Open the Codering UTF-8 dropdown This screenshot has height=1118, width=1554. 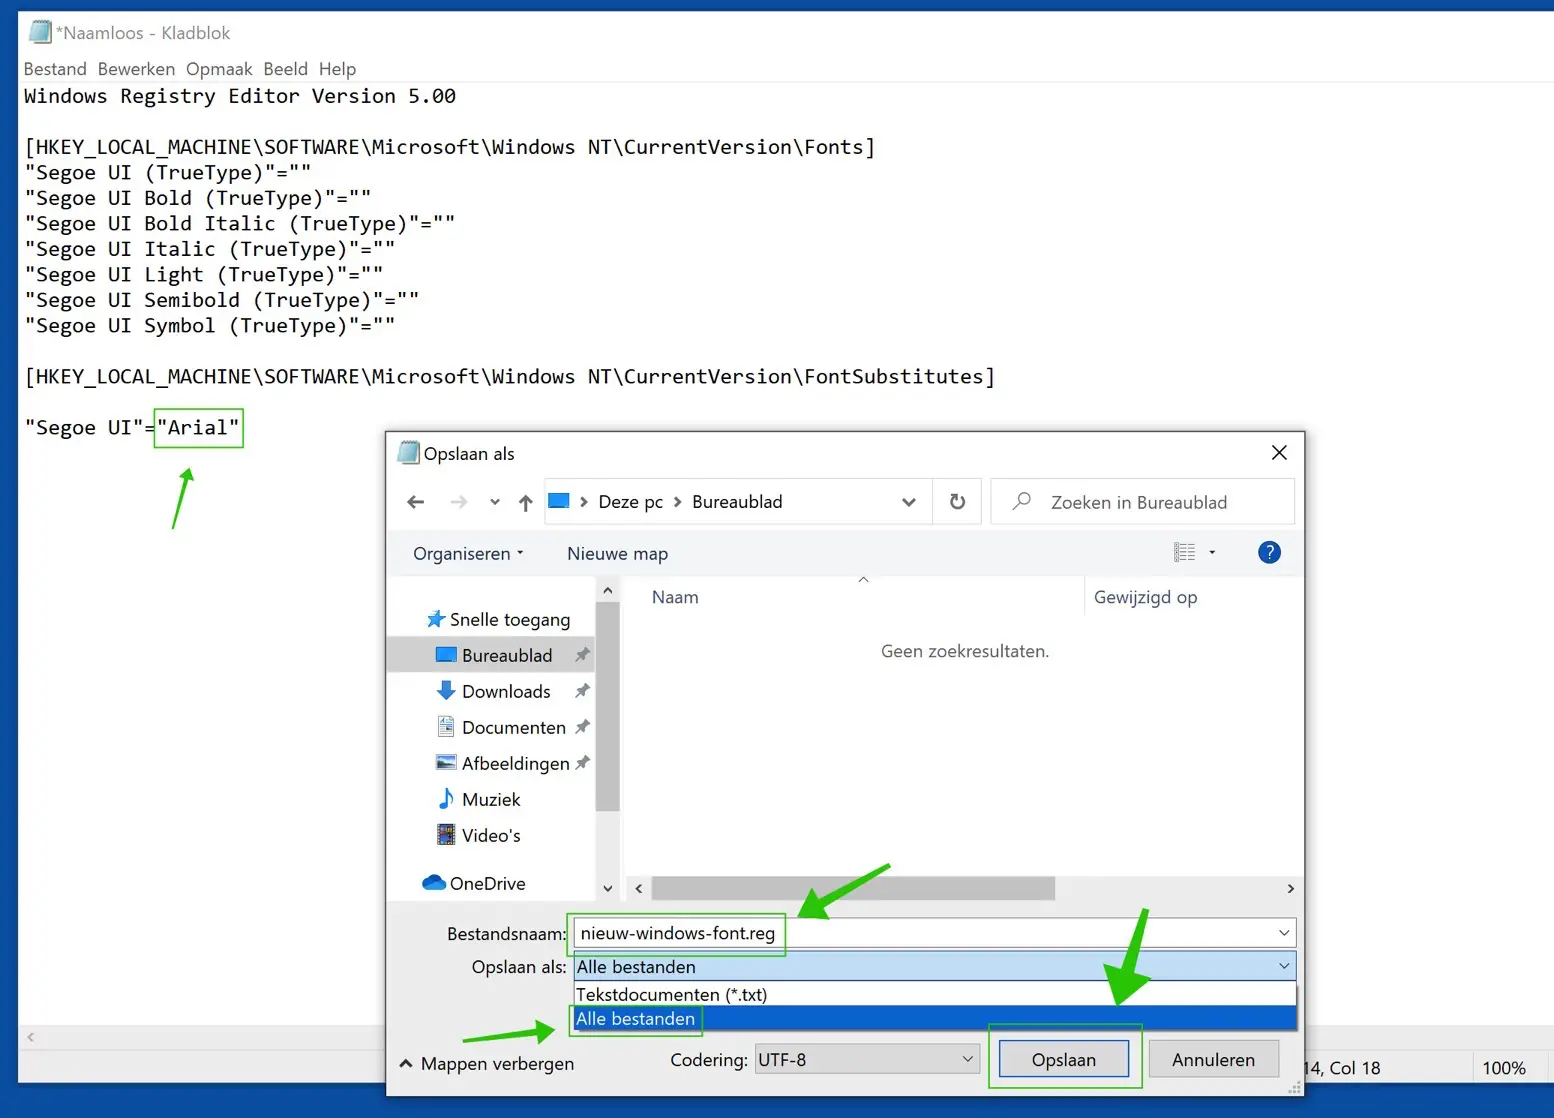866,1059
